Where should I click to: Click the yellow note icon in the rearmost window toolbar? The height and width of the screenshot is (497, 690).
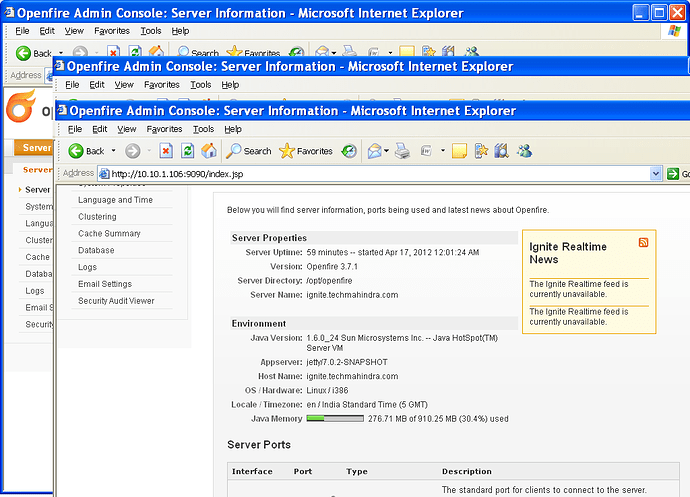[406, 51]
